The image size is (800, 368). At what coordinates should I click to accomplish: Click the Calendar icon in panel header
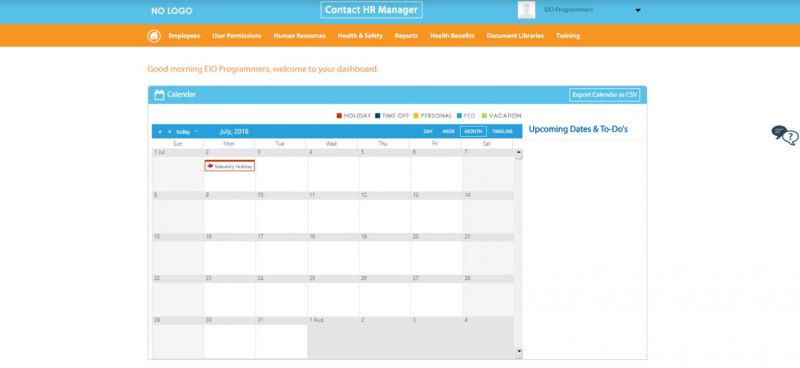tap(159, 94)
